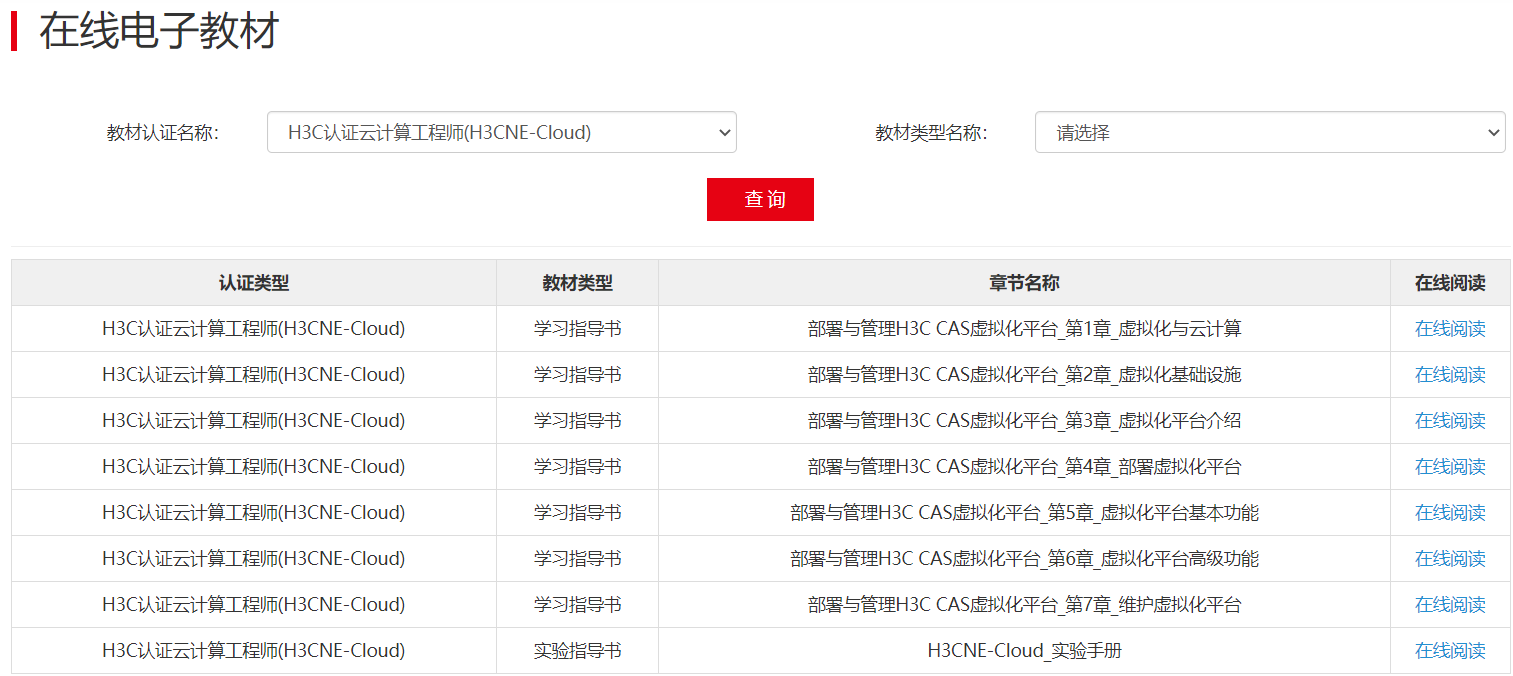Select chapter title 第2章_虚拟化基础设施
Viewport: 1513px width, 676px height.
1024,374
